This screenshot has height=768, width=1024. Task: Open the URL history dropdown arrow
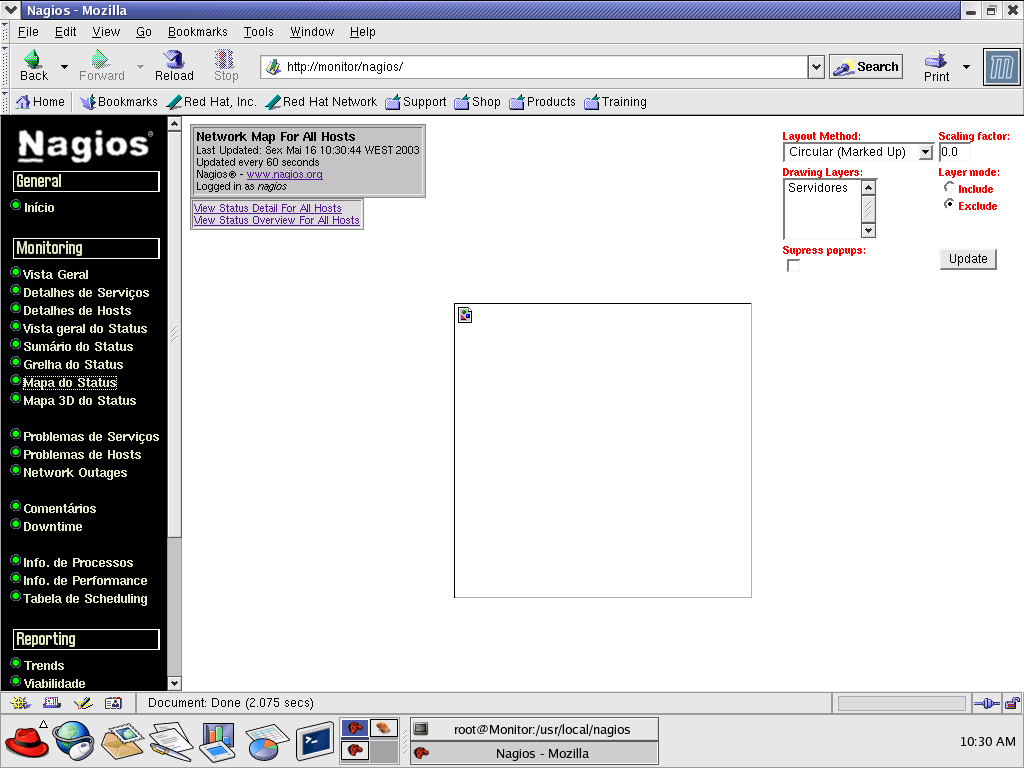[816, 67]
